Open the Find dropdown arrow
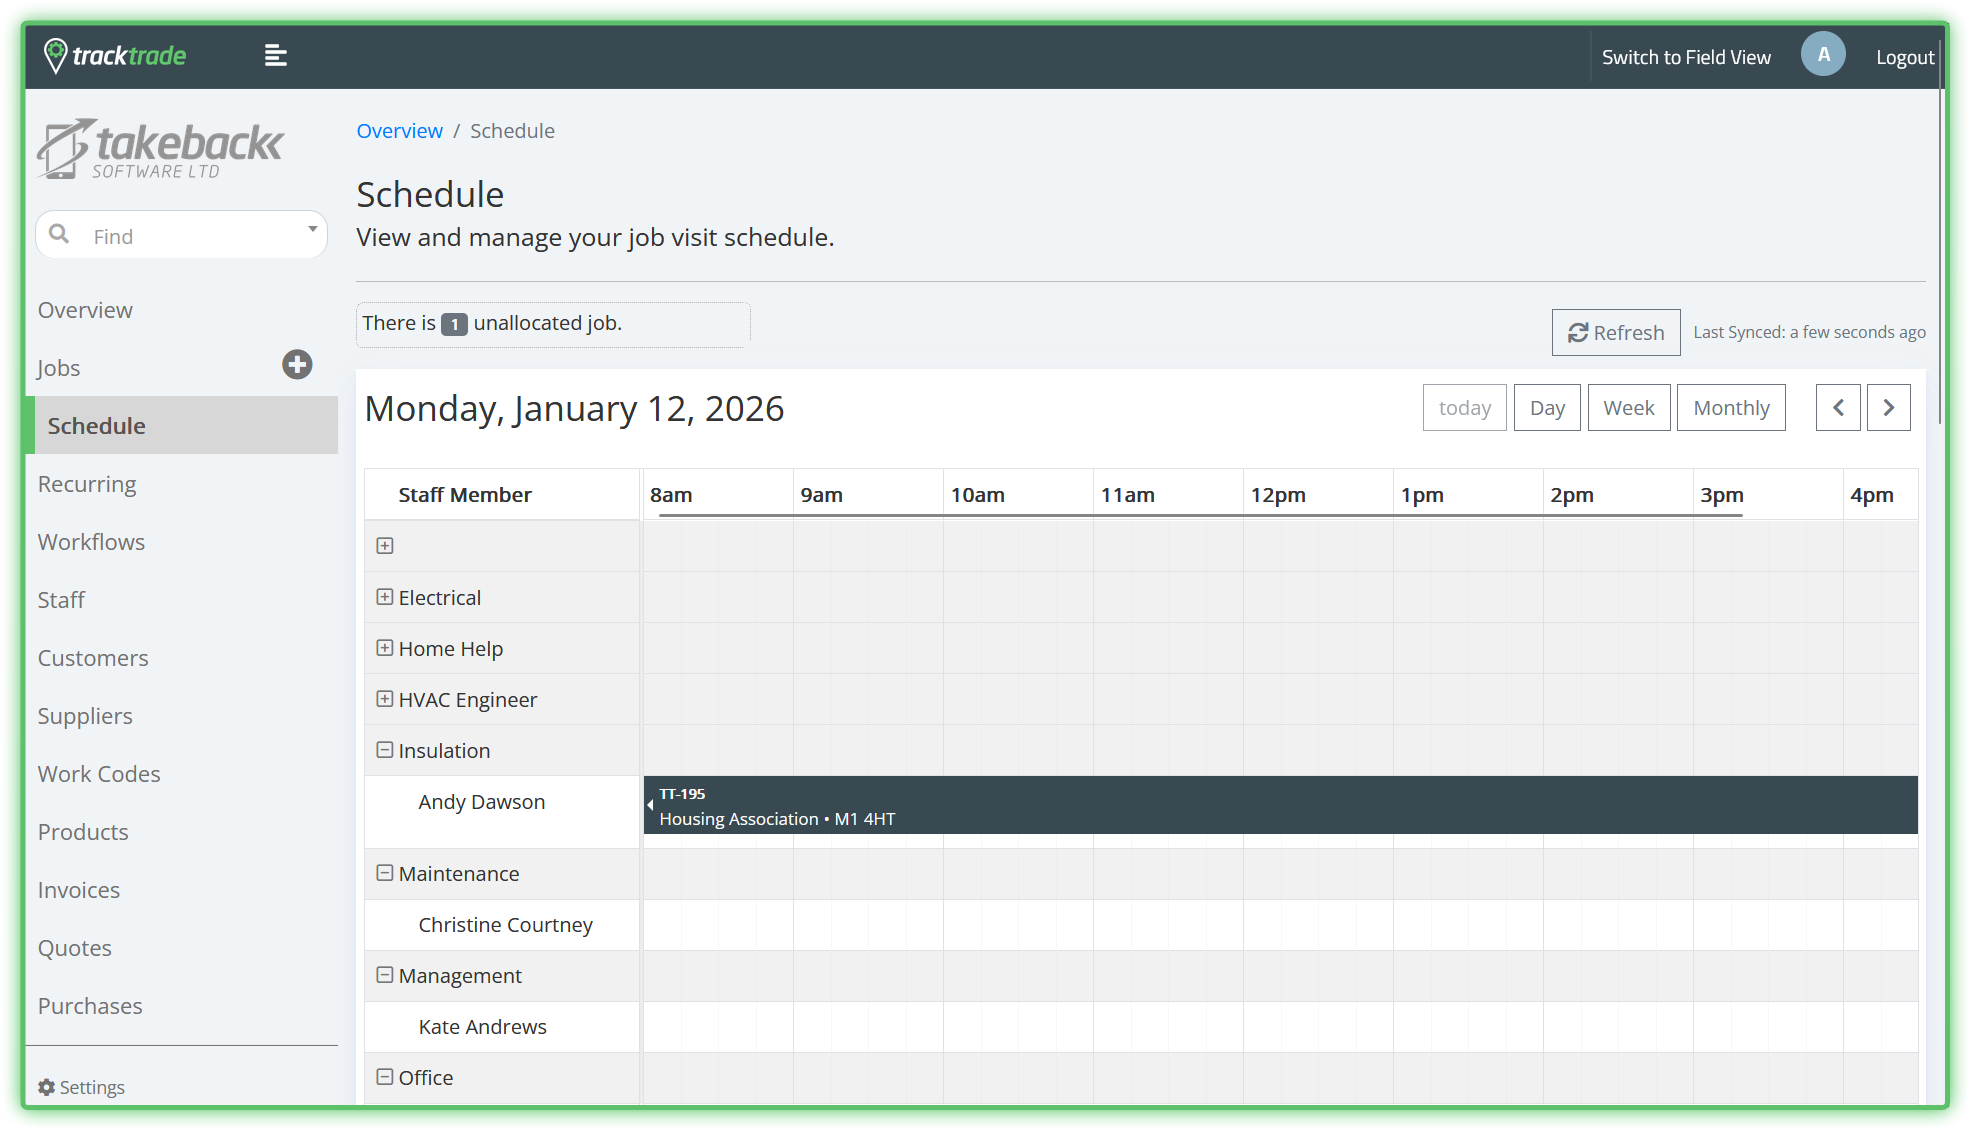The height and width of the screenshot is (1130, 1970). click(x=312, y=230)
